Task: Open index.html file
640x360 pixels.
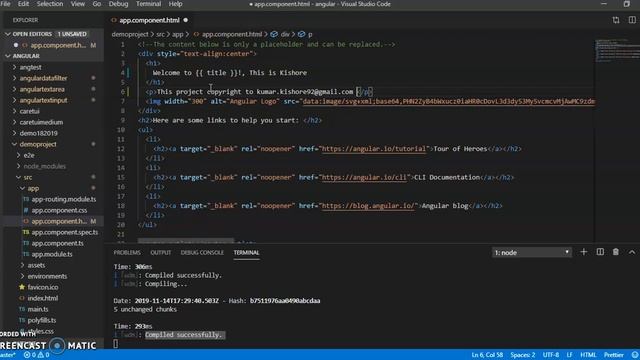Action: click(x=42, y=298)
